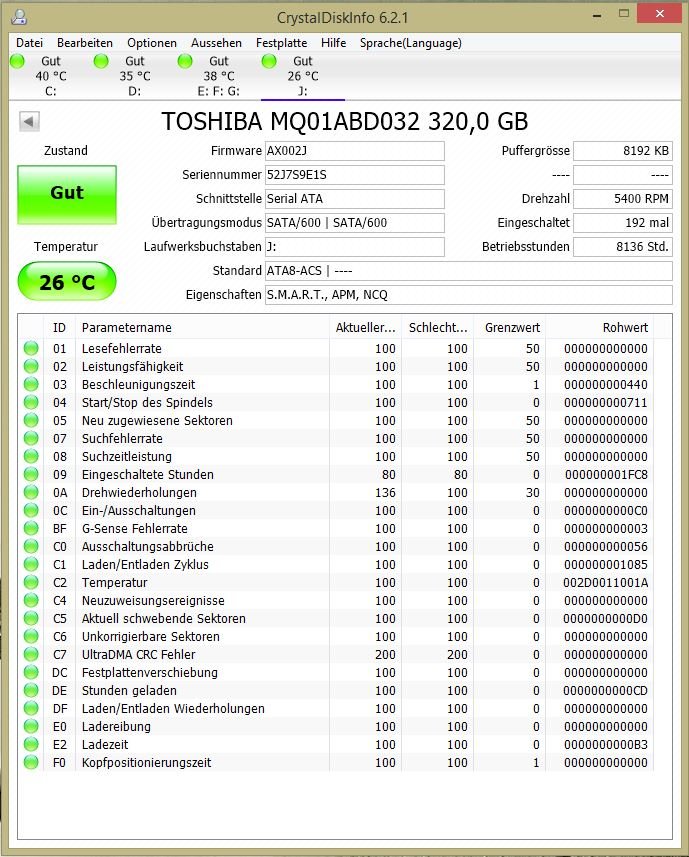This screenshot has height=857, width=689.
Task: Open the Sprache(Language) menu
Action: [410, 43]
